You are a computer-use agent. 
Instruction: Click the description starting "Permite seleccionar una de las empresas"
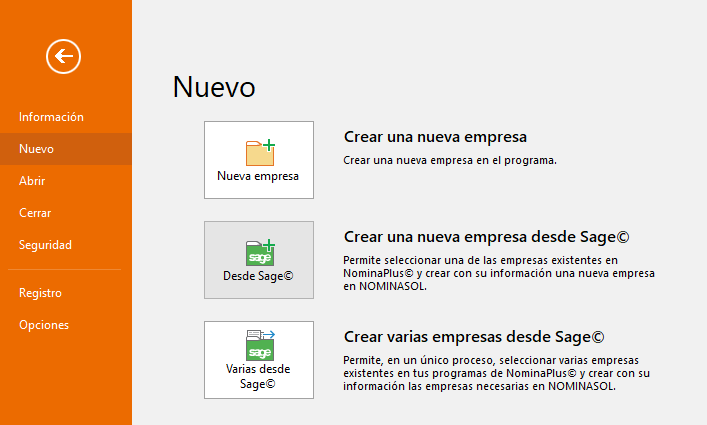click(x=499, y=273)
